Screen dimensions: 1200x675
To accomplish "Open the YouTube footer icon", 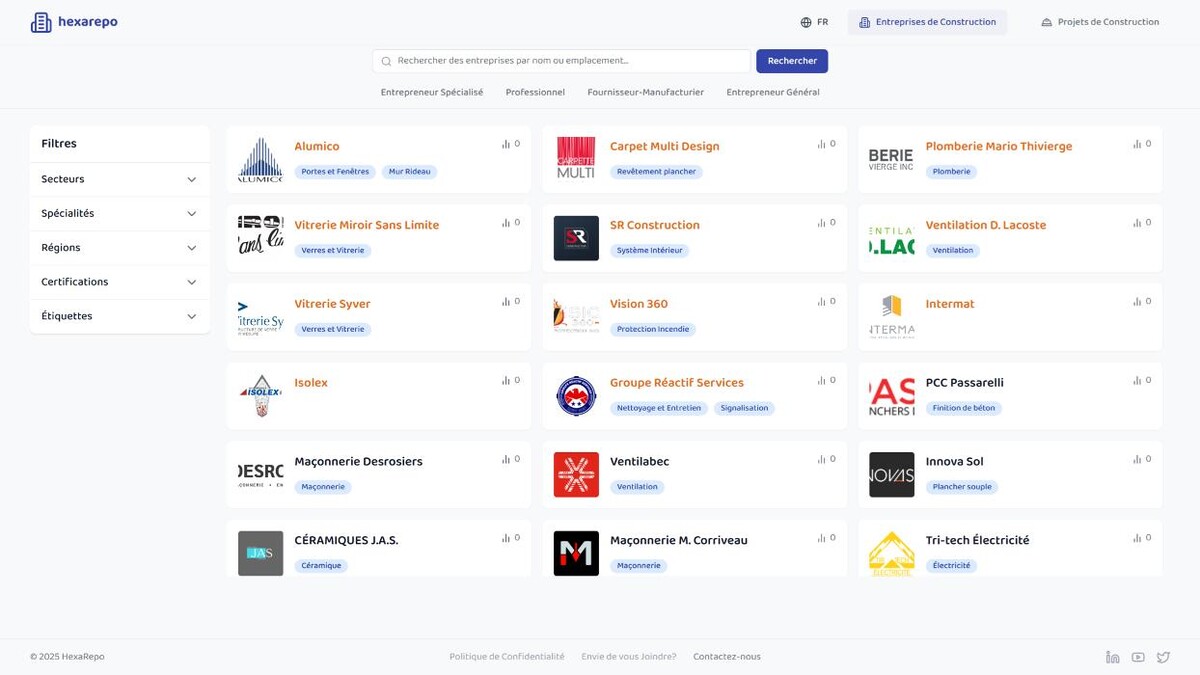I will pos(1138,657).
